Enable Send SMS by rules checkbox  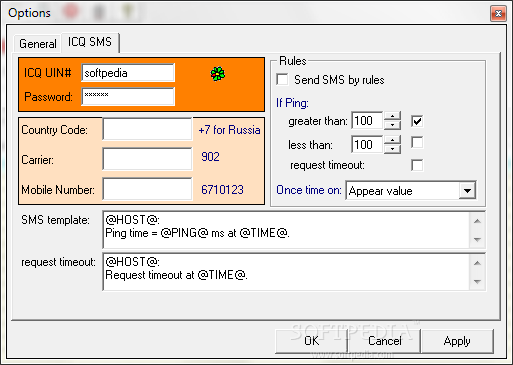pos(282,80)
